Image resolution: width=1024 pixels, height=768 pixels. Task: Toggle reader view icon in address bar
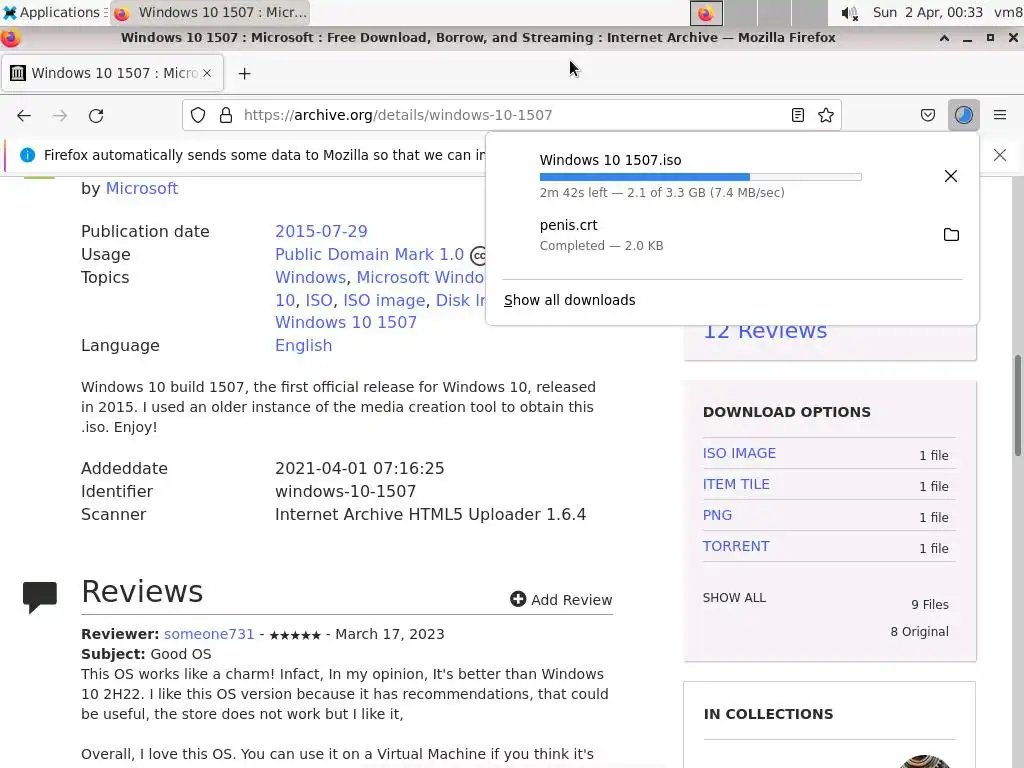tap(797, 115)
